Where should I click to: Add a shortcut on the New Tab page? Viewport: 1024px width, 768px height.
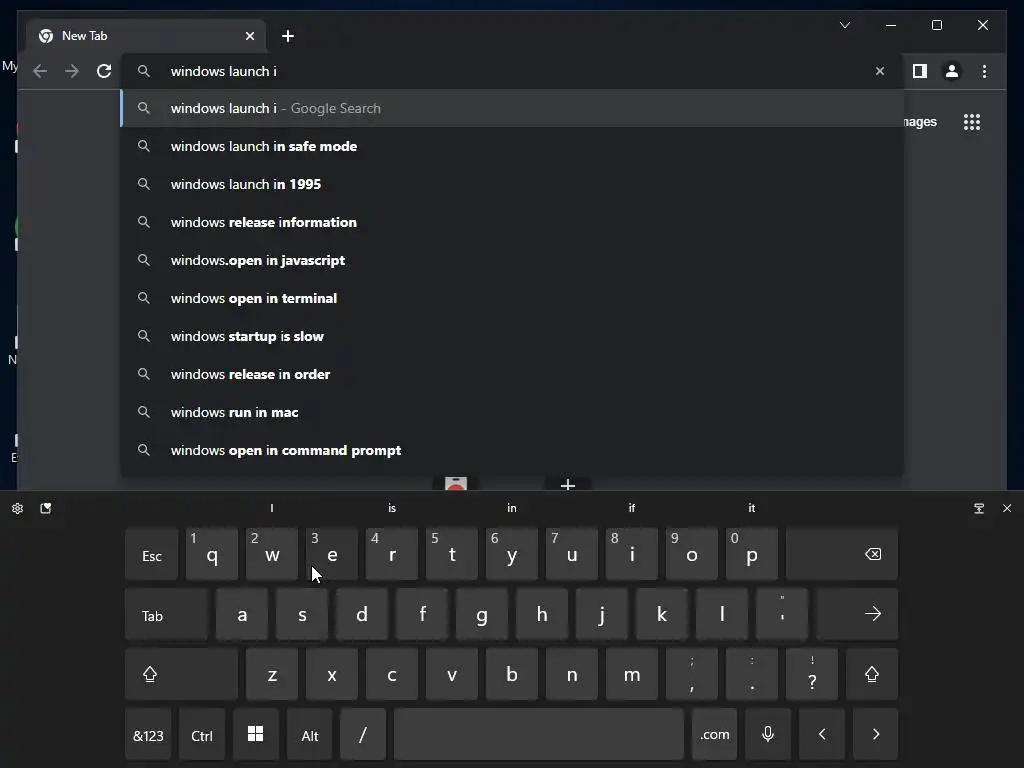coord(568,485)
